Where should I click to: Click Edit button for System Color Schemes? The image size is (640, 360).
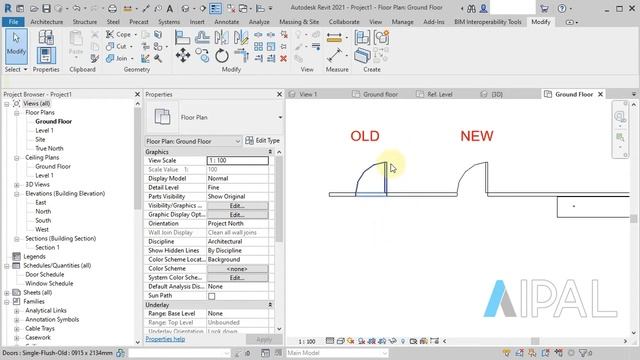[237, 278]
